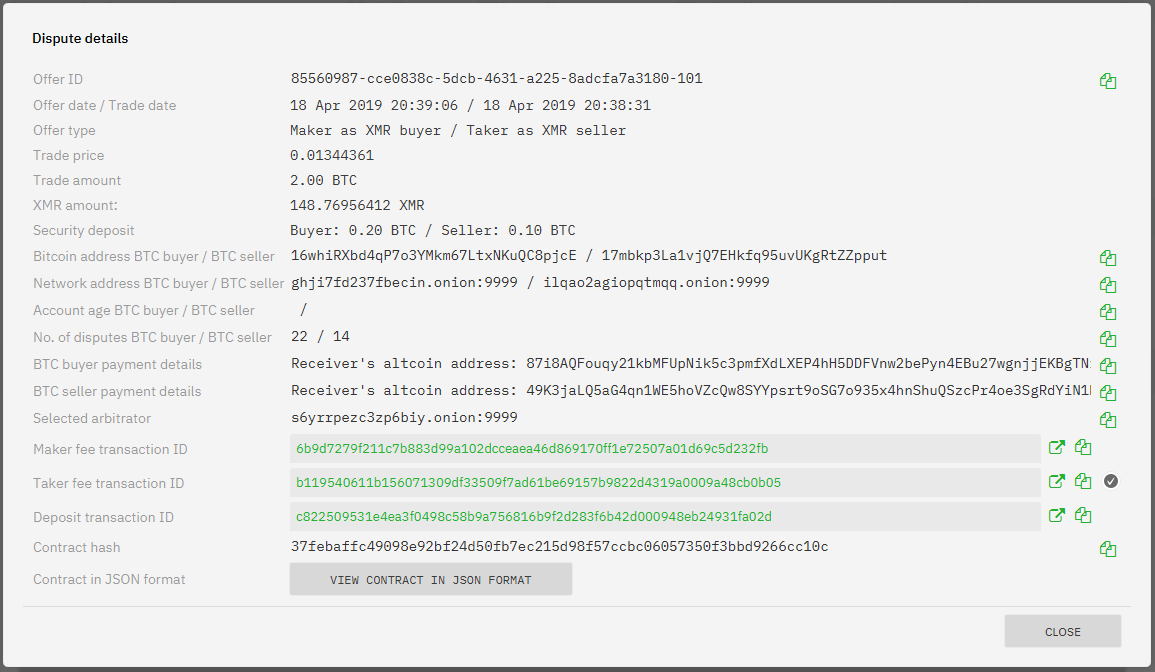The height and width of the screenshot is (672, 1155).
Task: Copy the taker fee transaction ID
Action: click(x=1083, y=481)
